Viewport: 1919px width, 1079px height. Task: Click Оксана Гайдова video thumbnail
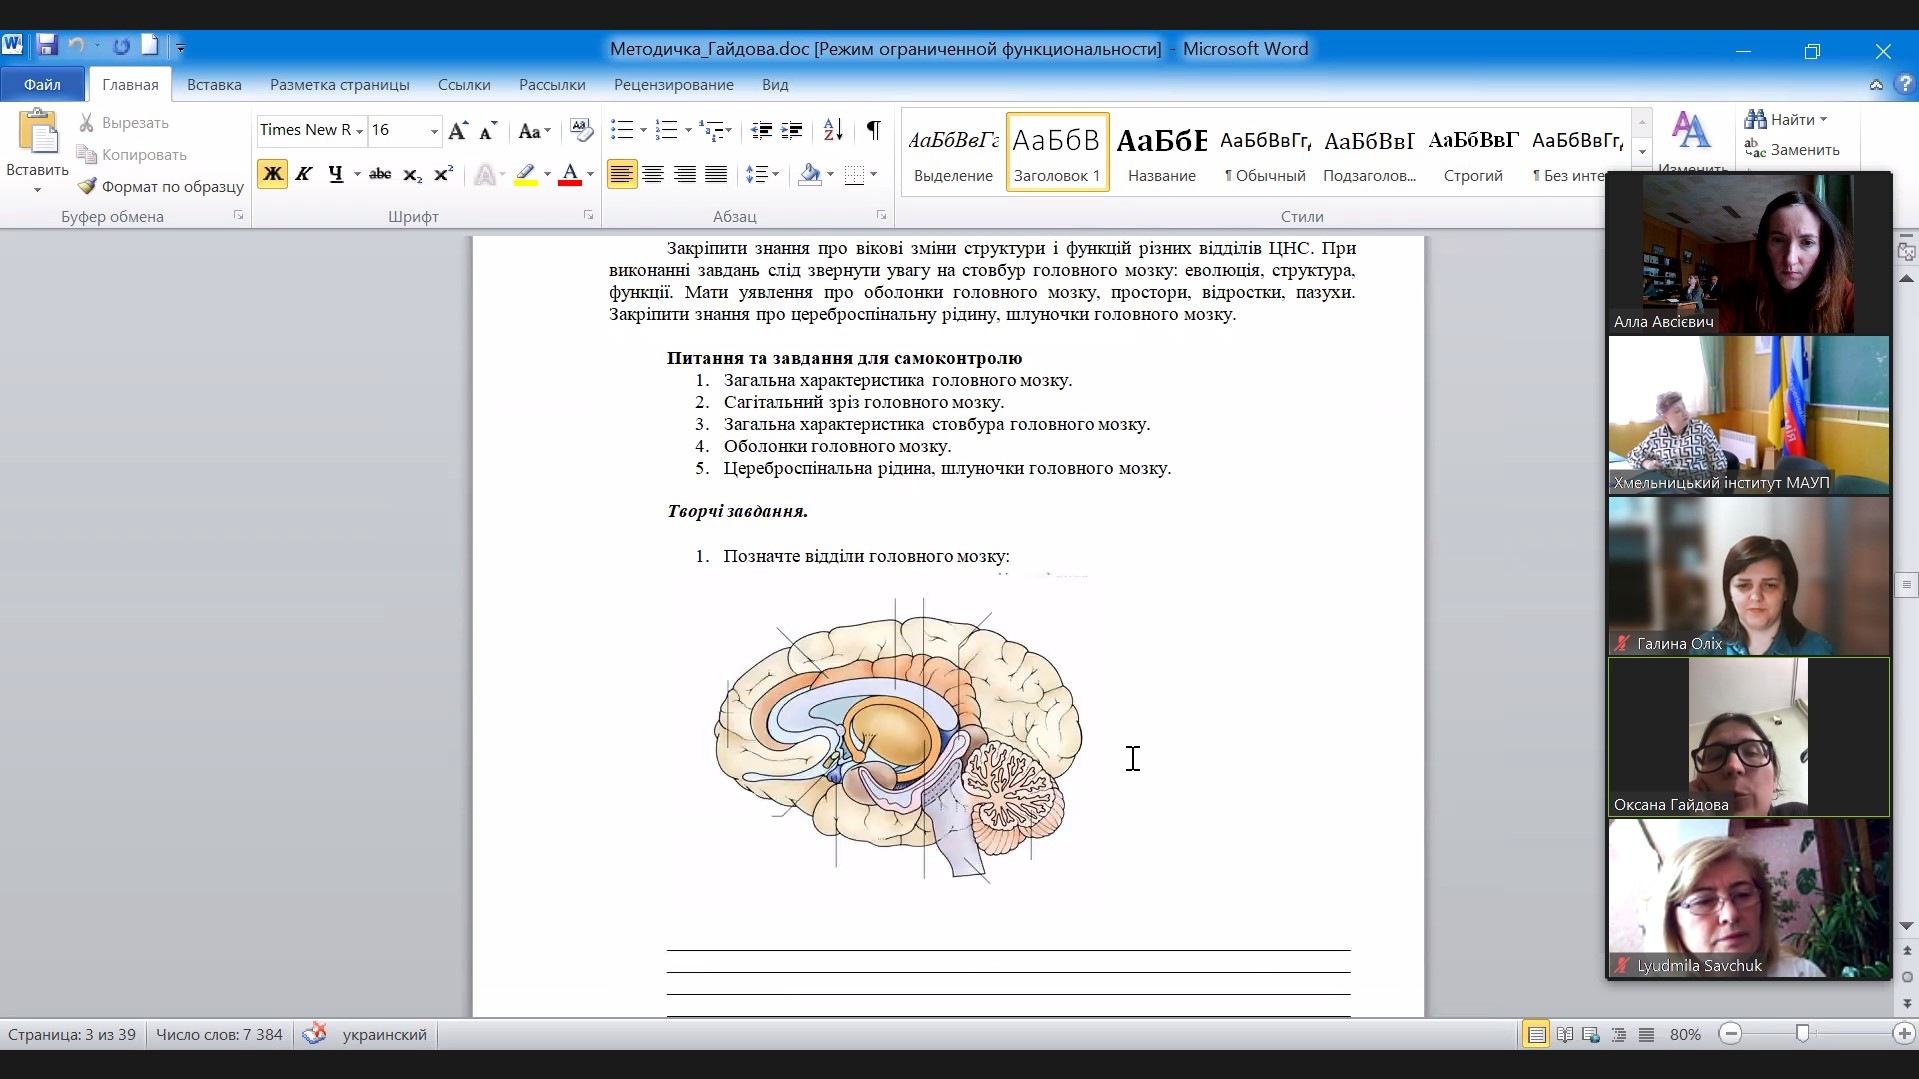pos(1748,737)
